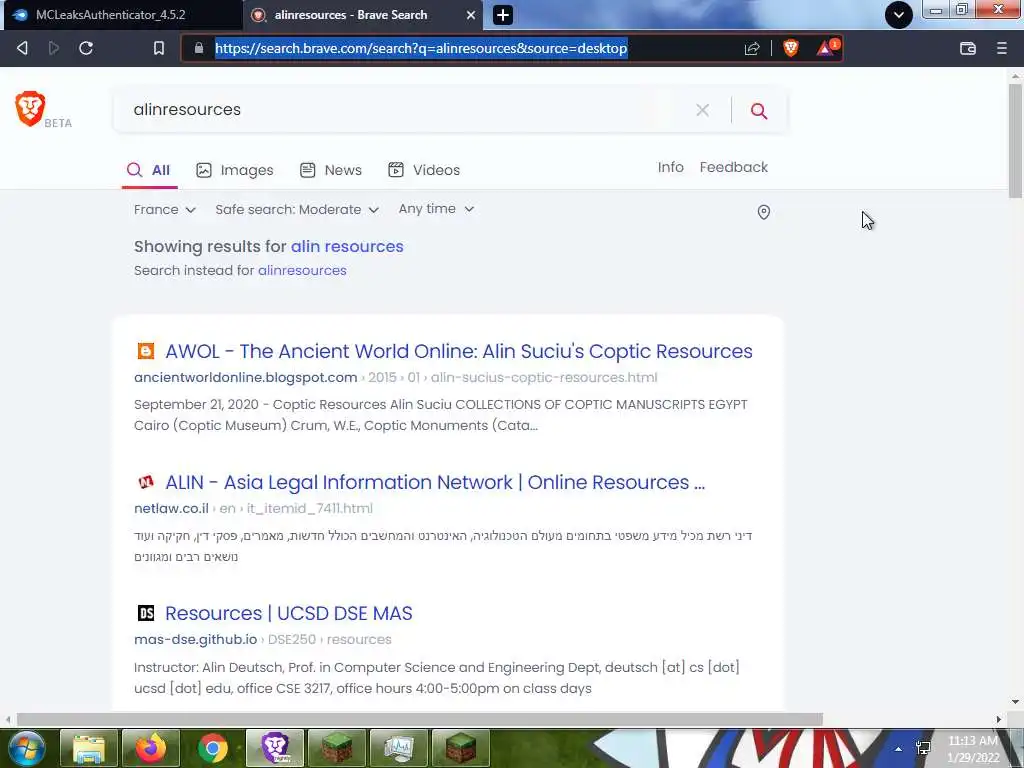Show hidden system tray icons arrow
The image size is (1024, 768).
899,749
